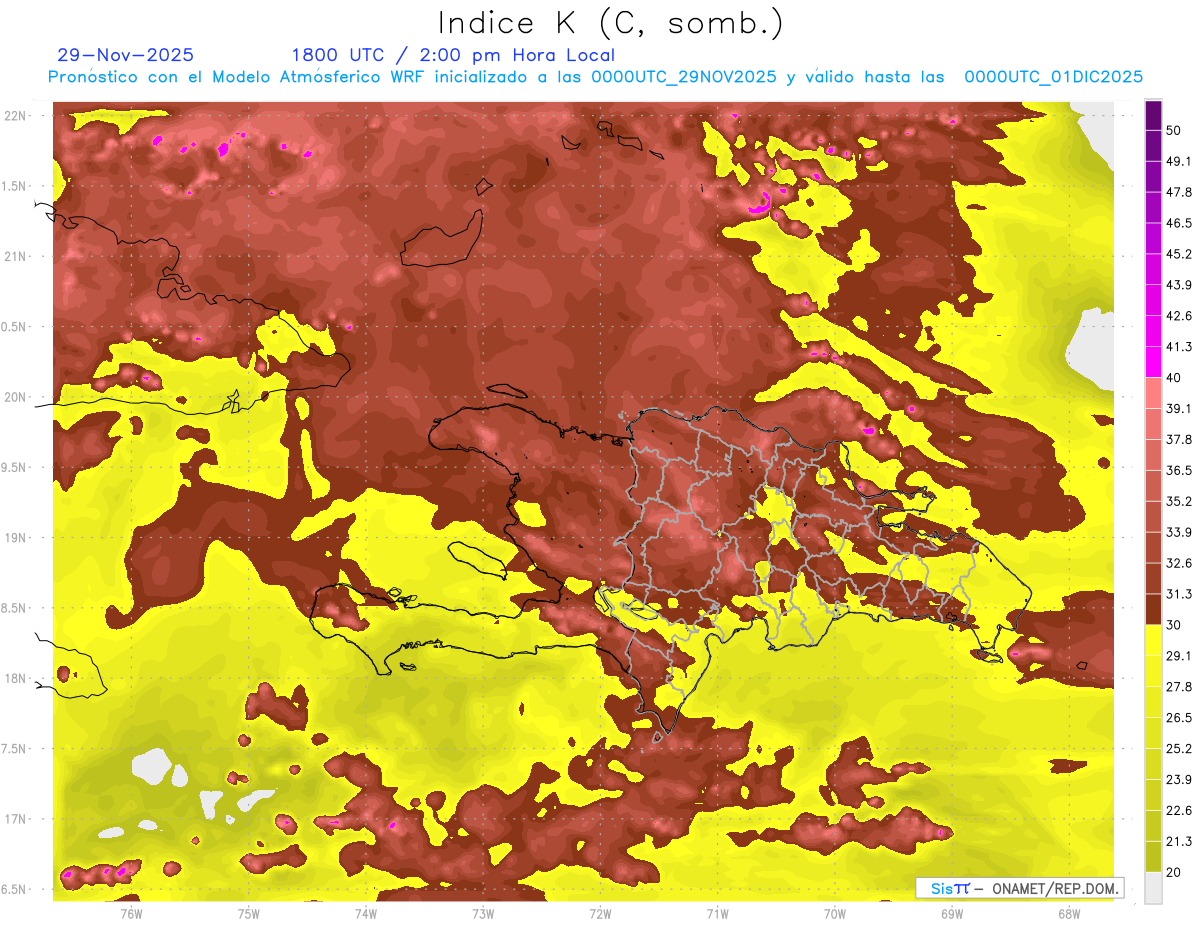This screenshot has height=927, width=1200.
Task: Click the colorbar value "31.3"
Action: 1179,594
